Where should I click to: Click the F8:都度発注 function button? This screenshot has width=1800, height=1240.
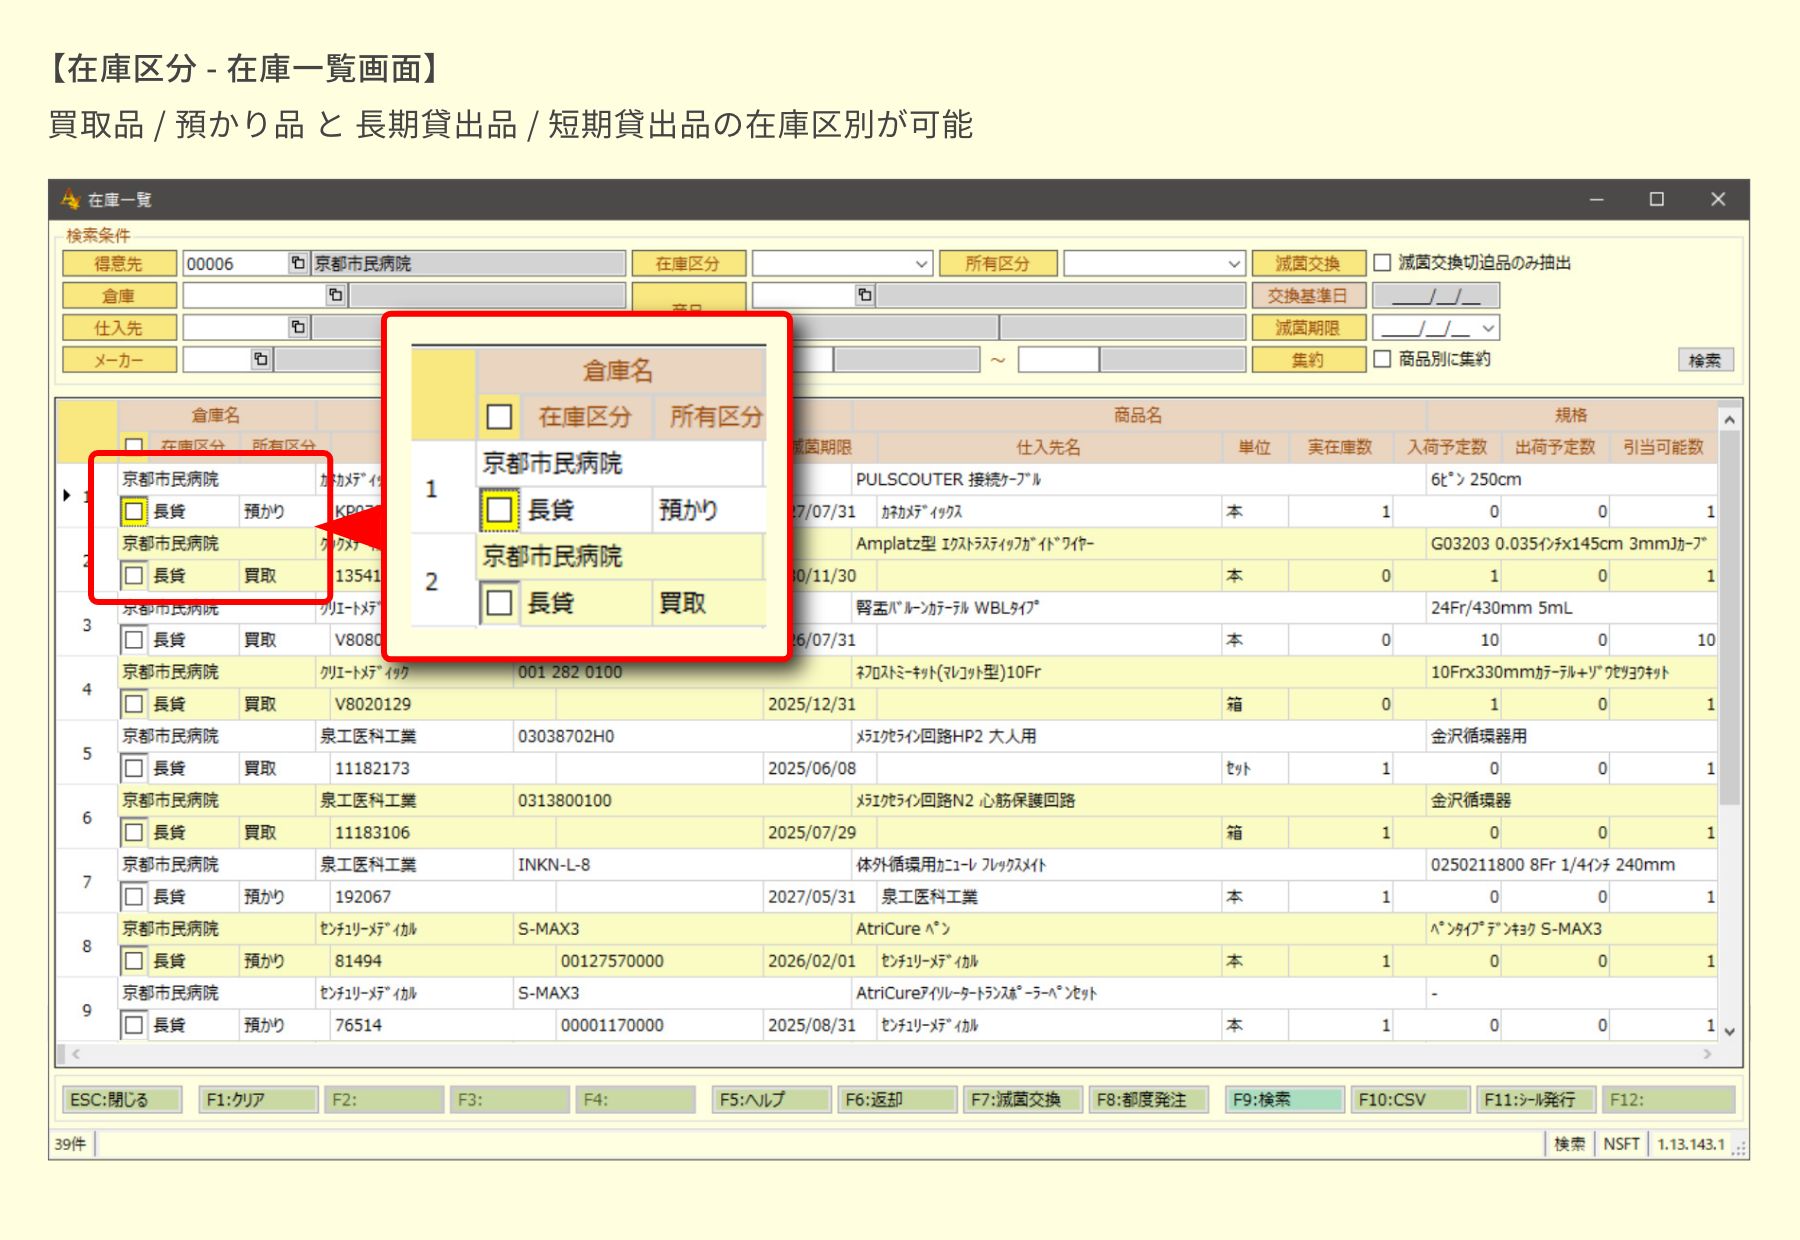click(x=1148, y=1100)
